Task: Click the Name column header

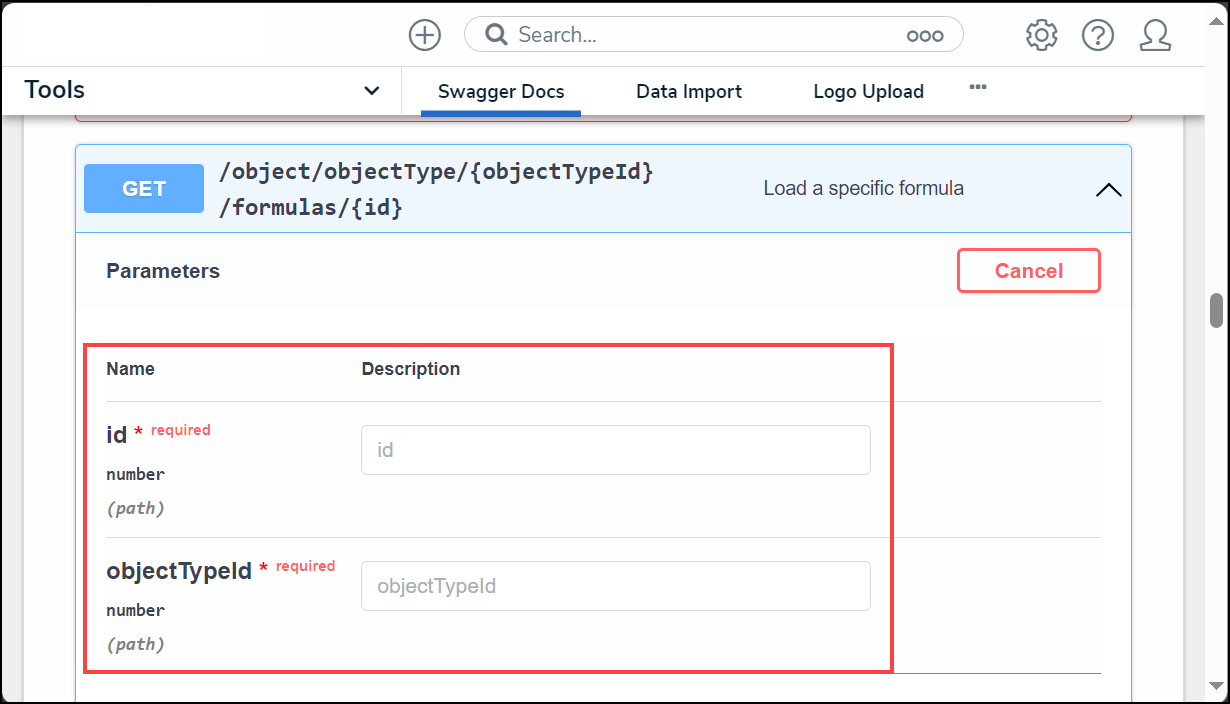Action: pyautogui.click(x=131, y=369)
